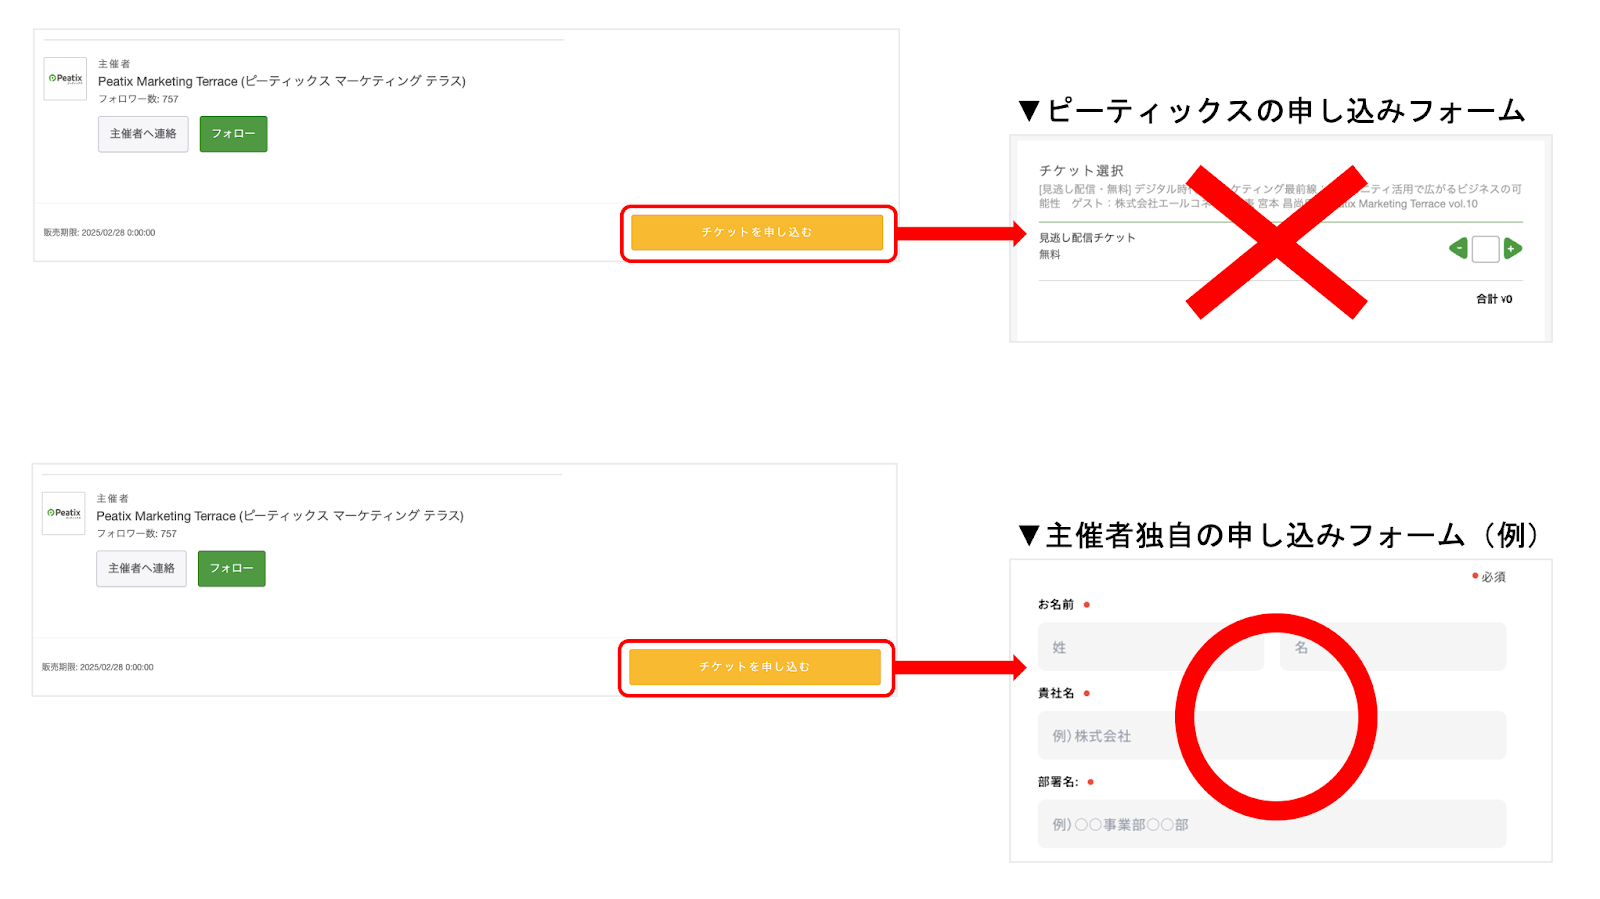Decrease ticket quantity with the green left arrow
The height and width of the screenshot is (899, 1600).
(1459, 248)
